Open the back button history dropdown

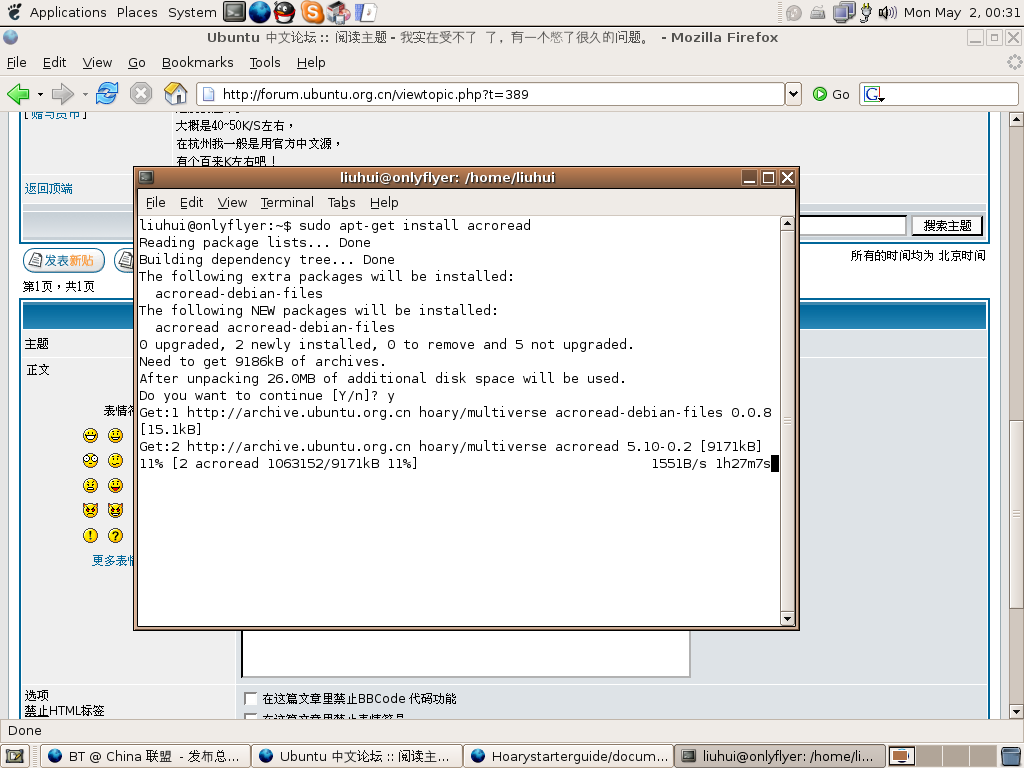pos(40,95)
